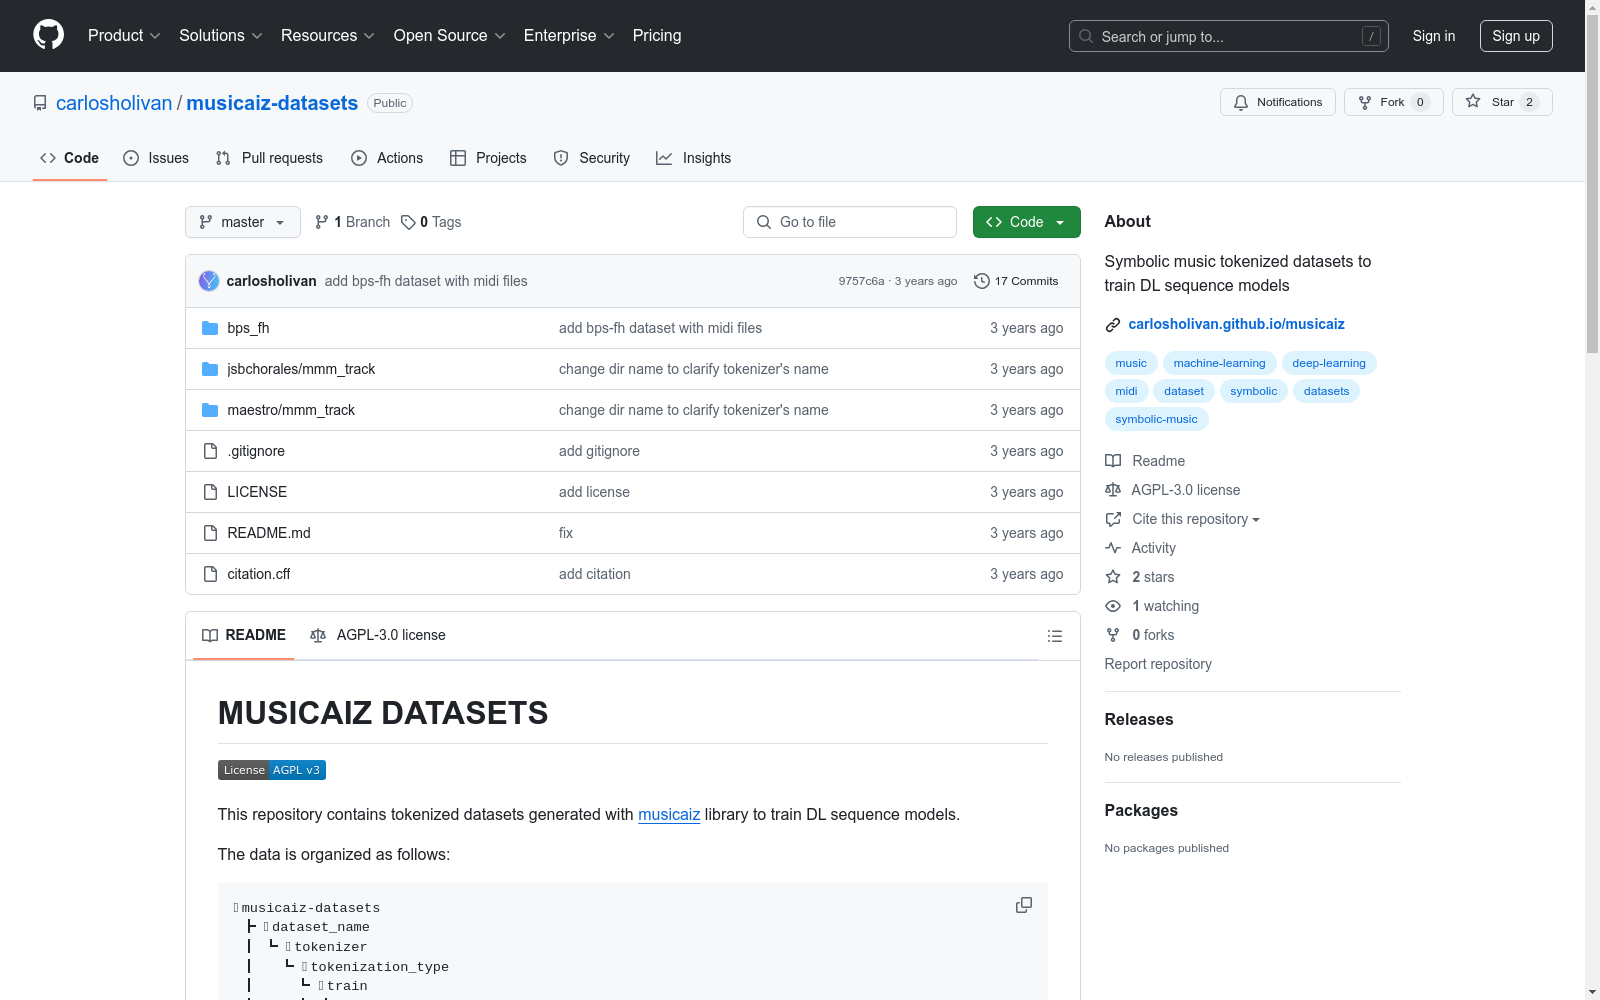This screenshot has height=1000, width=1600.
Task: Expand the Product menu
Action: pyautogui.click(x=124, y=36)
